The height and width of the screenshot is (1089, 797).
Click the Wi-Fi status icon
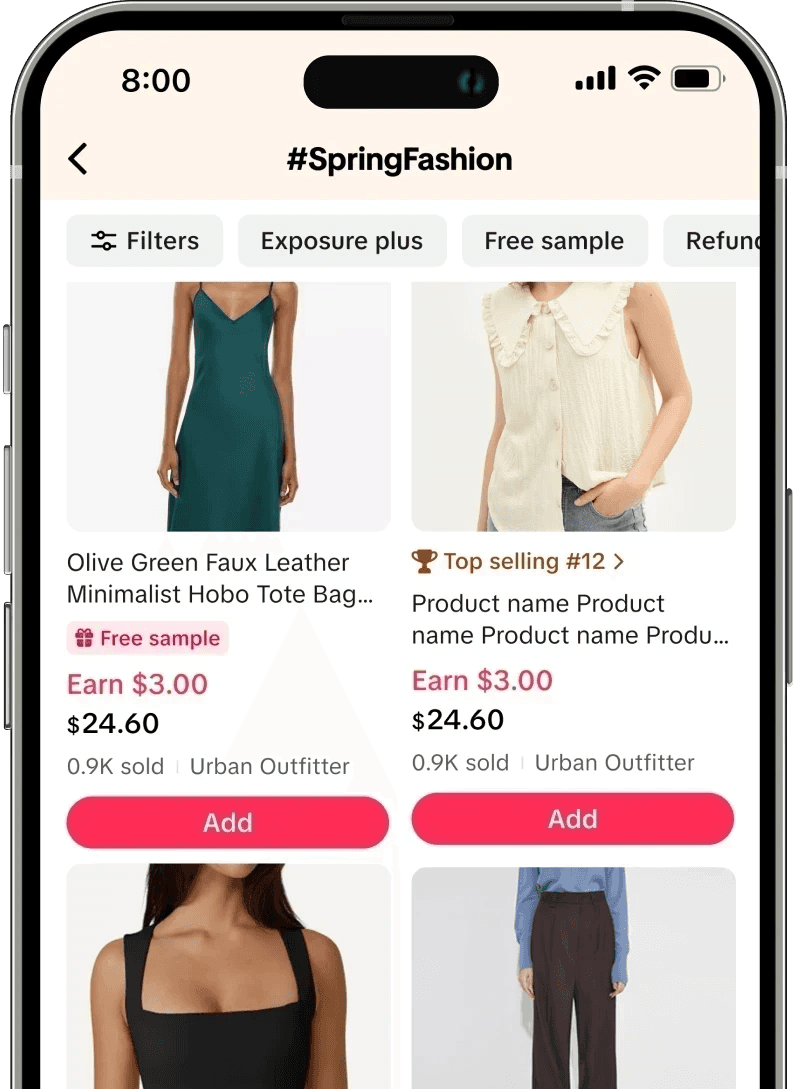(x=644, y=78)
